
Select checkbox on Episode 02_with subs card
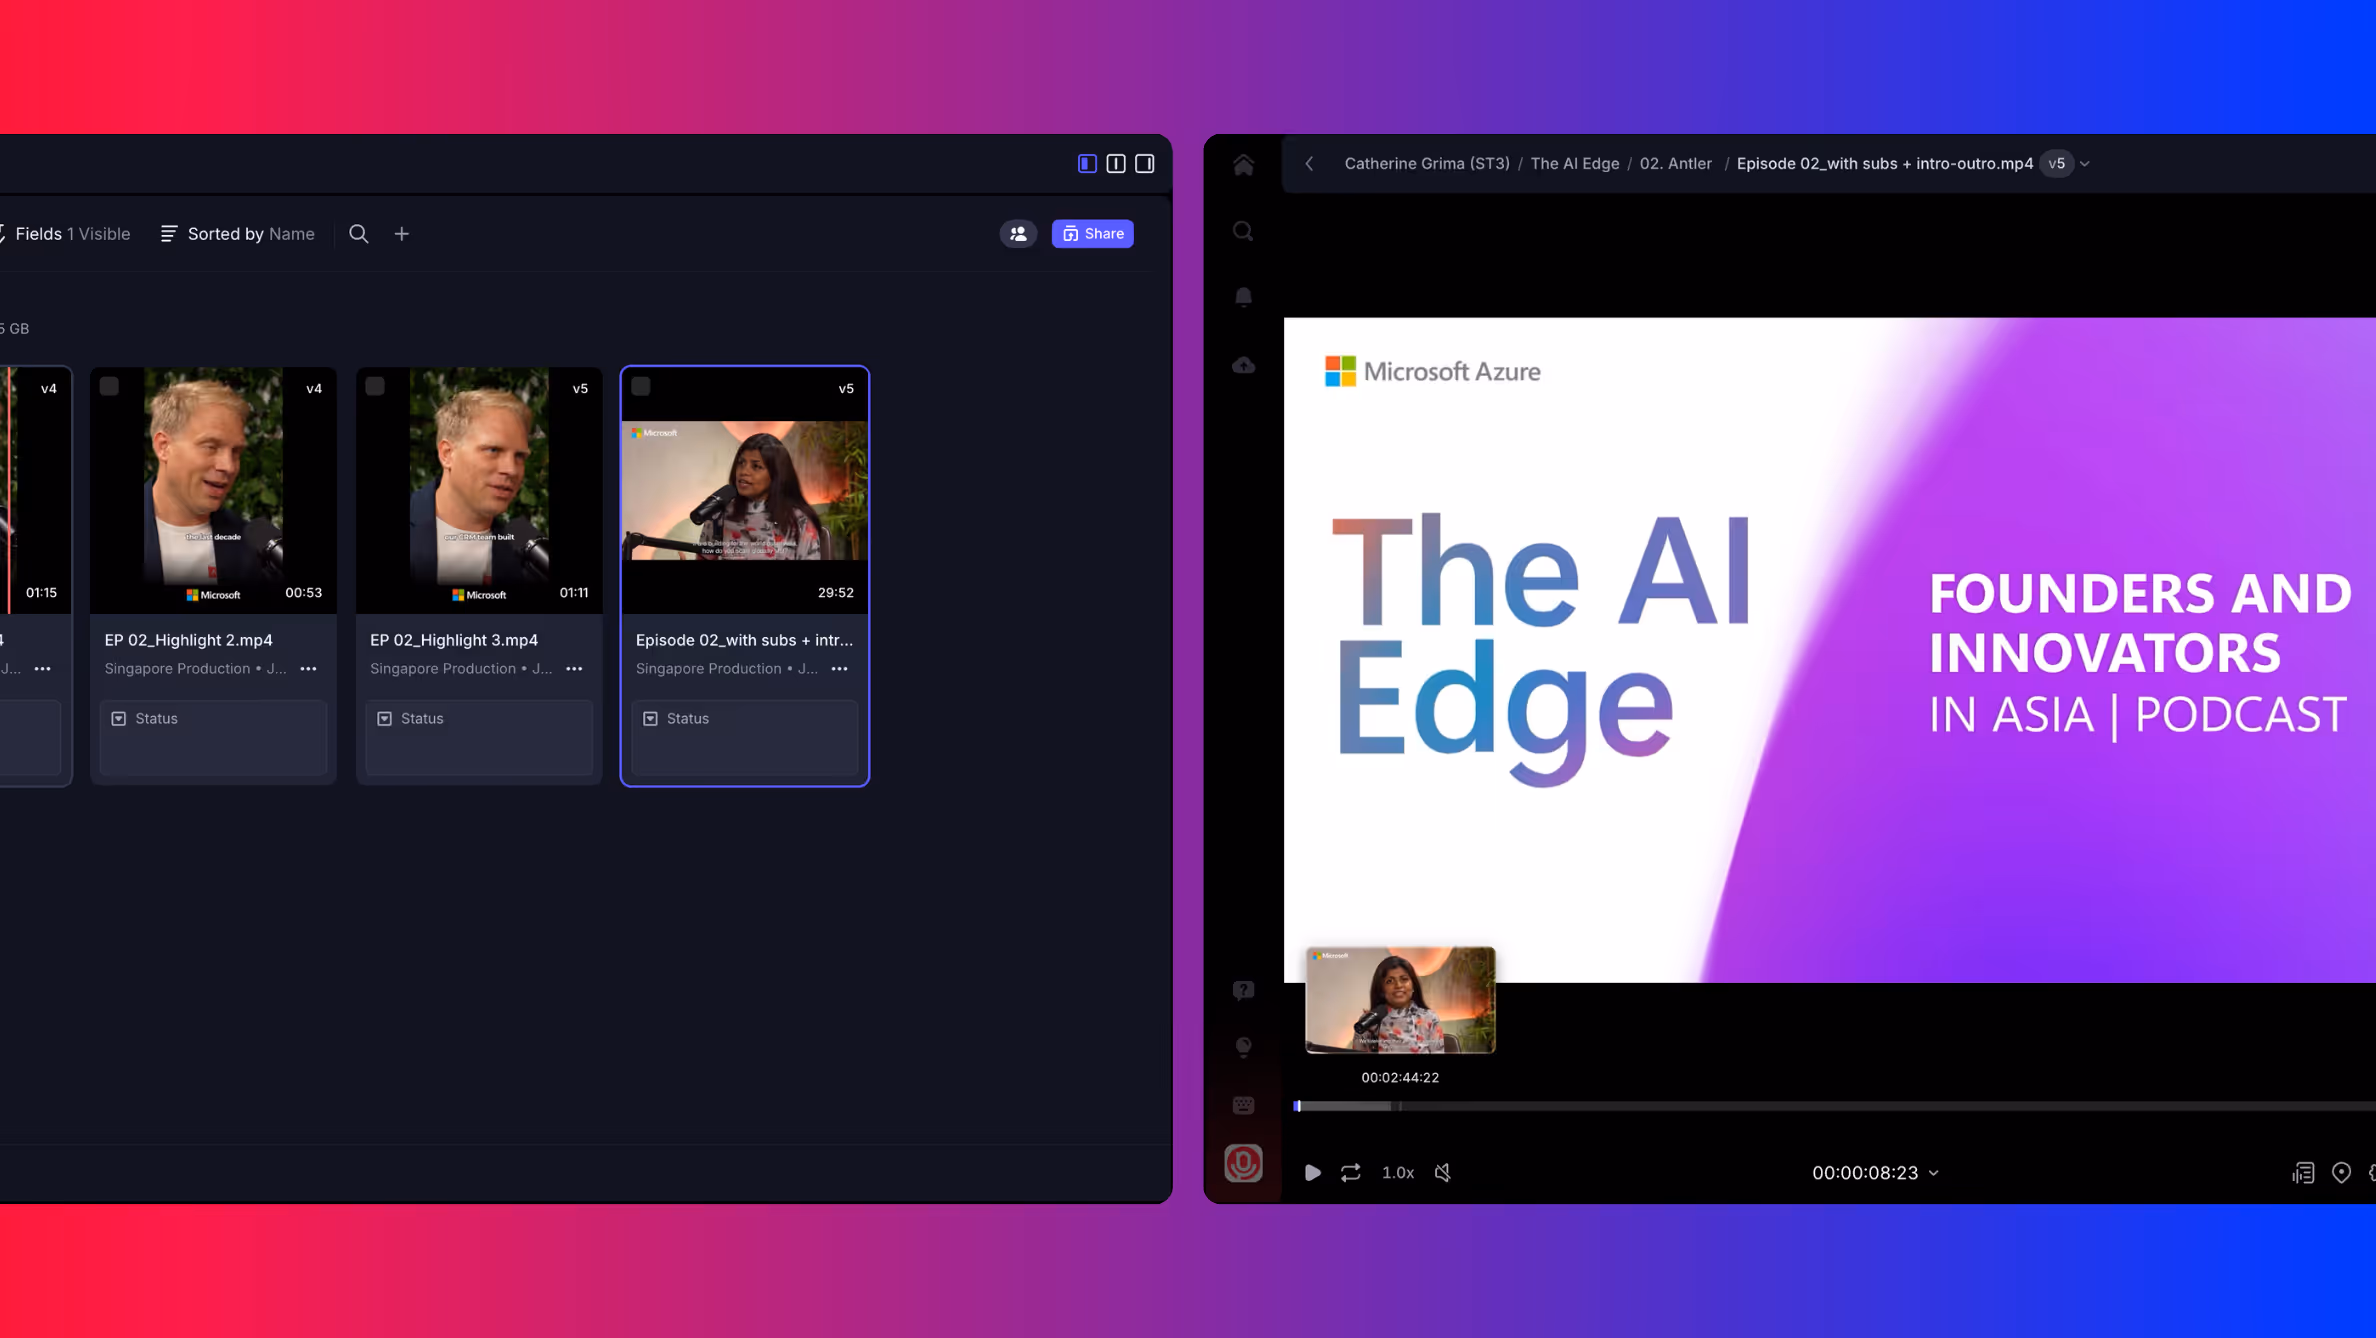coord(641,387)
